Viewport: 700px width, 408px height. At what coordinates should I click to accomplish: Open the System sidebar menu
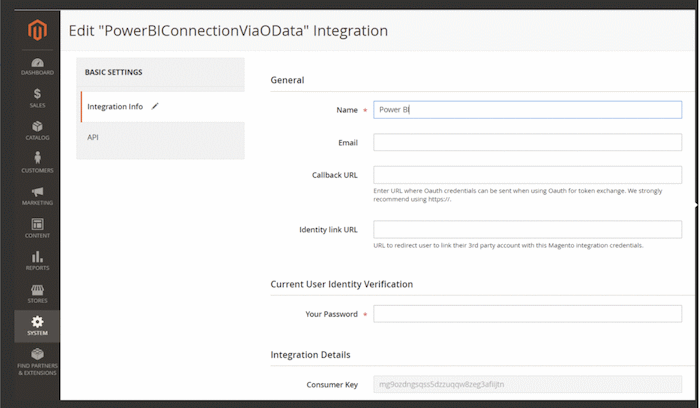pyautogui.click(x=37, y=326)
